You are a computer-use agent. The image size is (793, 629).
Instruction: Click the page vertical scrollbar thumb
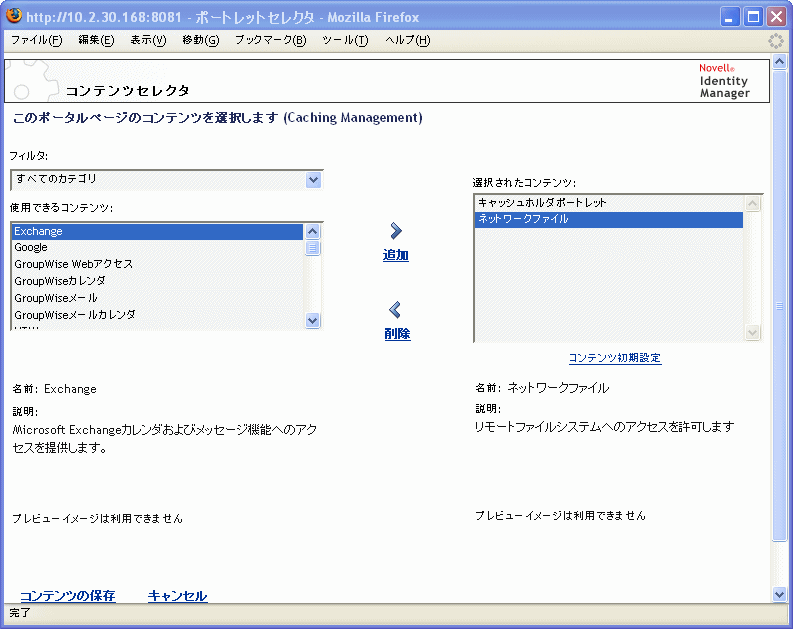tap(780, 306)
